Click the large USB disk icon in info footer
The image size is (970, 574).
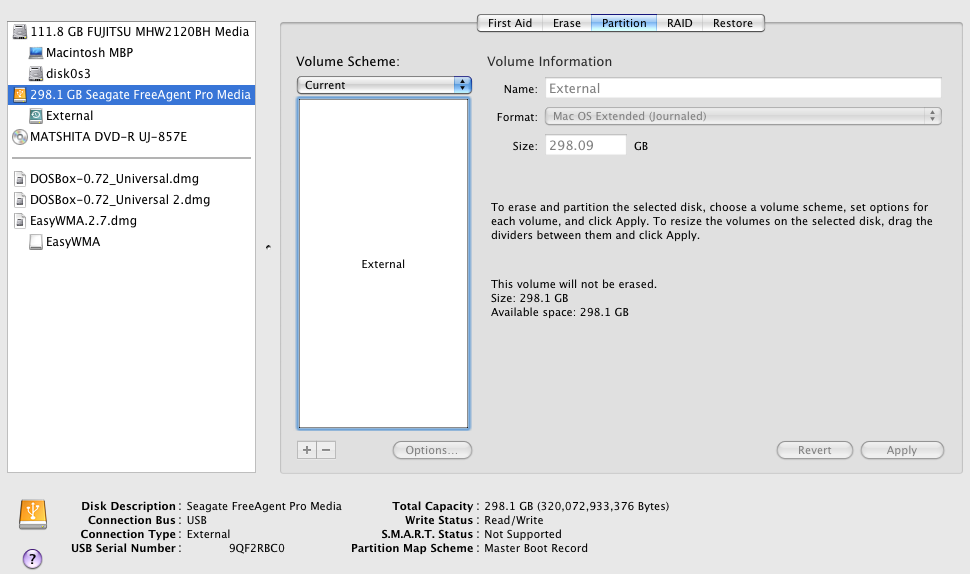pos(33,515)
